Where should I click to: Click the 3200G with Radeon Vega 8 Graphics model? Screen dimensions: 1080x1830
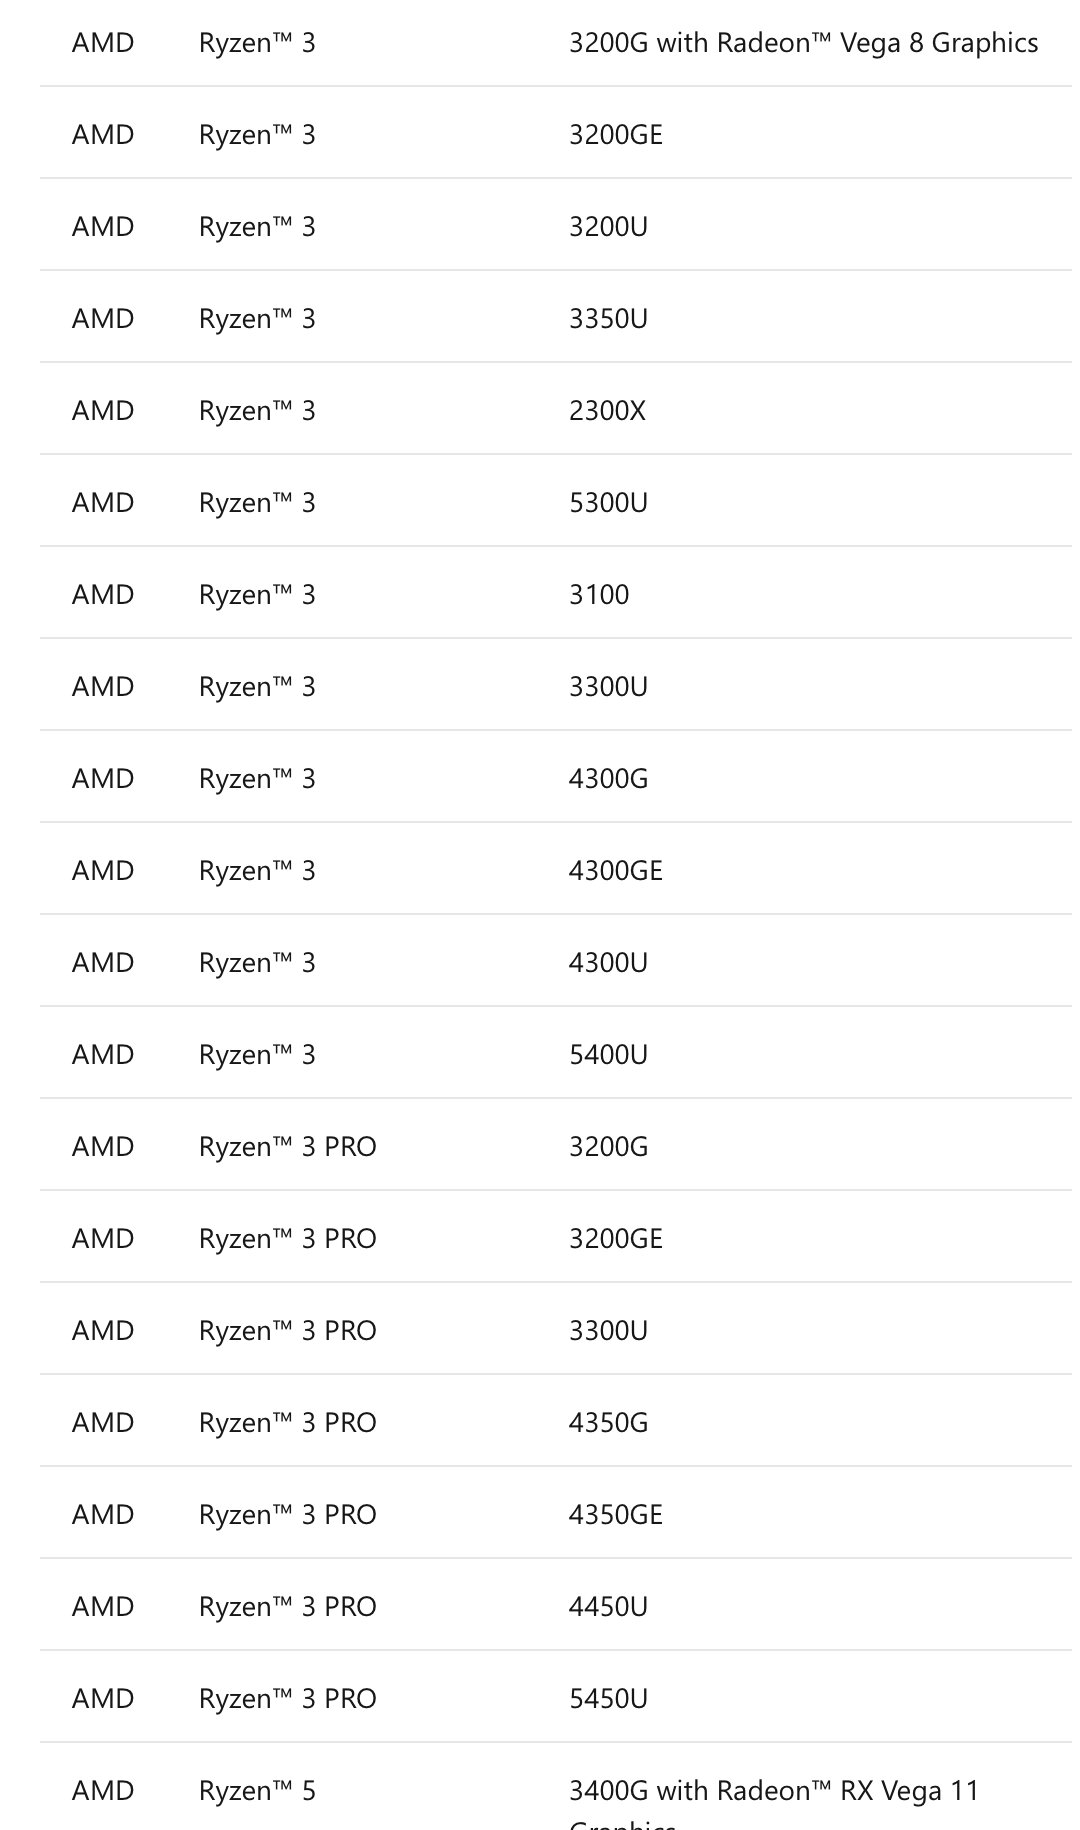coord(803,43)
